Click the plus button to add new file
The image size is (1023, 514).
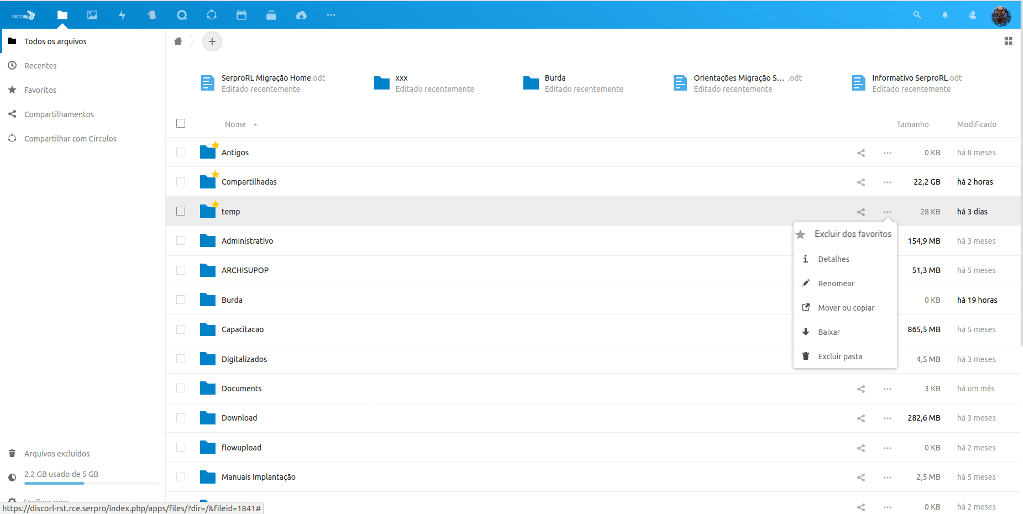212,41
